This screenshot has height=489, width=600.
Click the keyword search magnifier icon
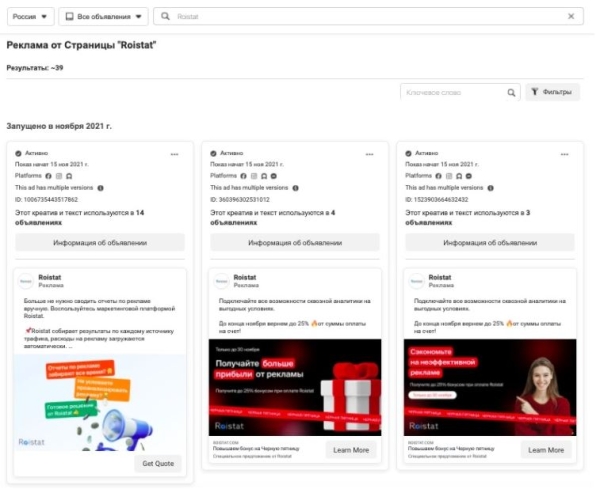coord(511,93)
